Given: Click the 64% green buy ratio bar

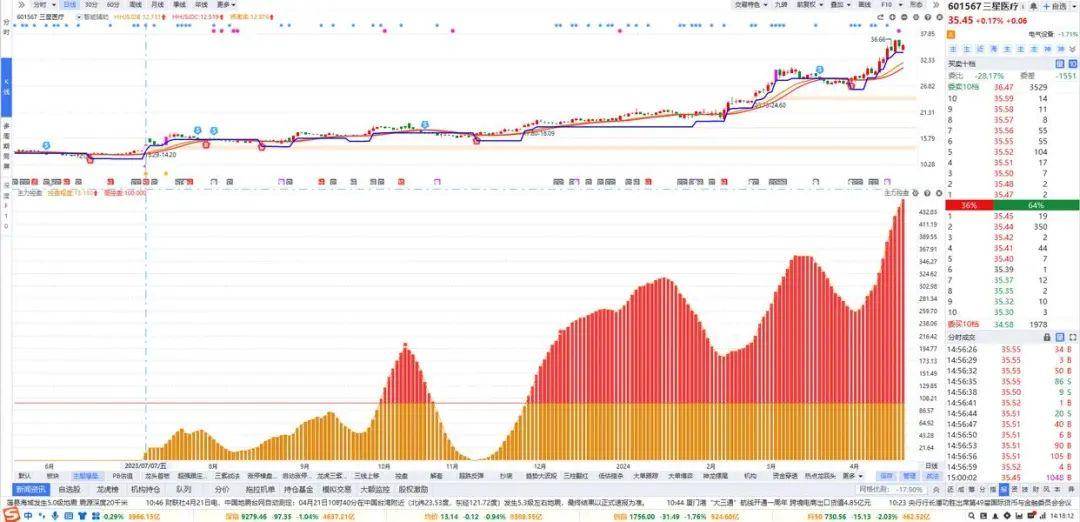Looking at the screenshot, I should (x=1037, y=205).
